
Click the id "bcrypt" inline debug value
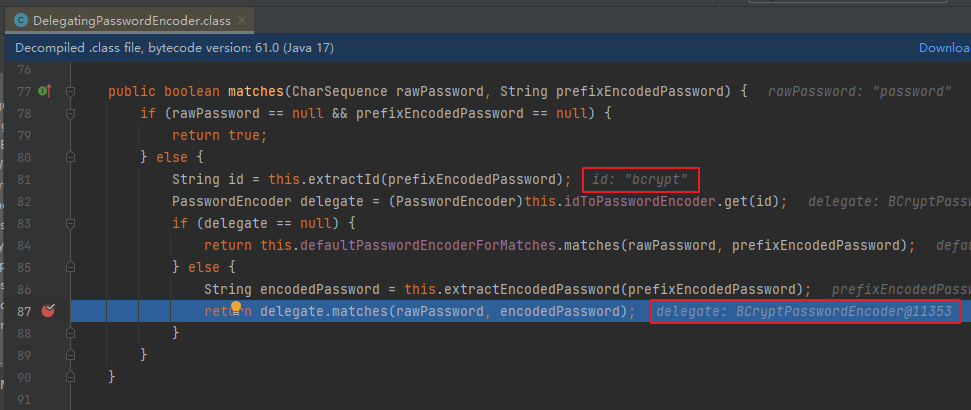click(640, 180)
